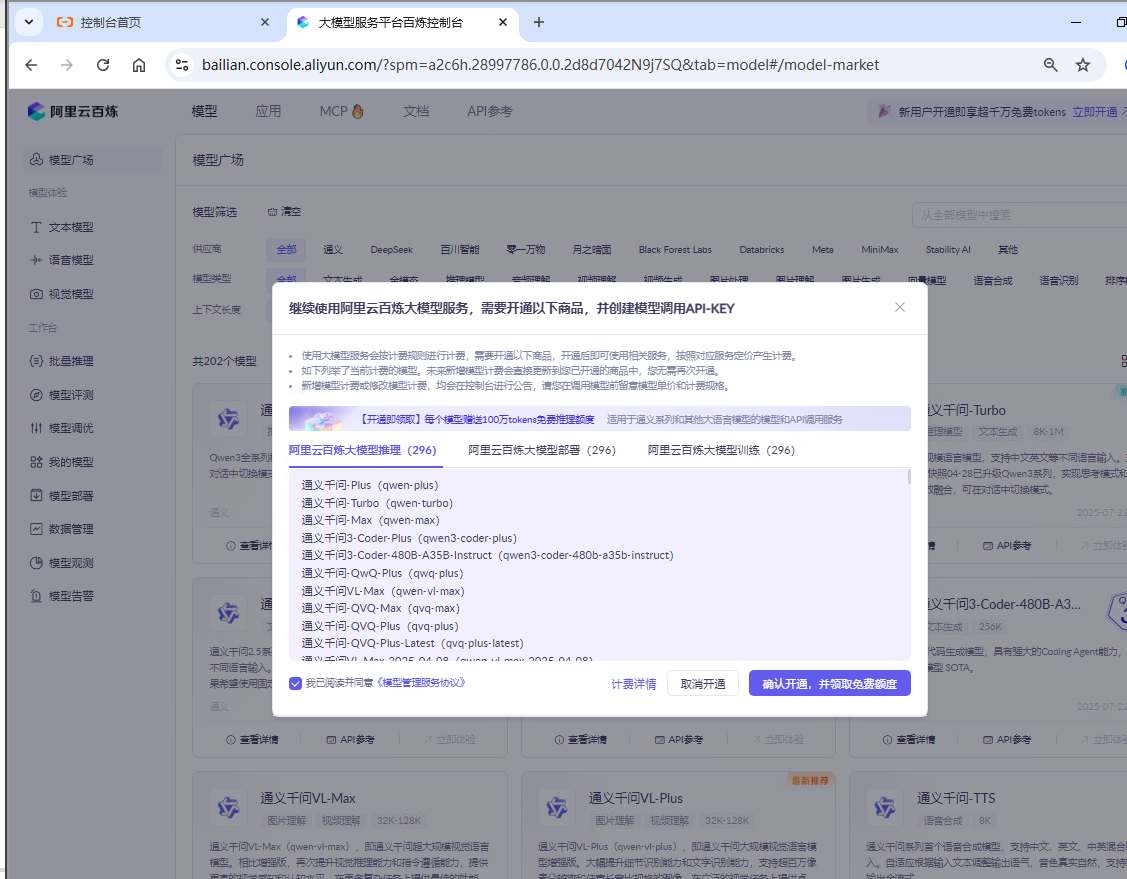This screenshot has height=879, width=1127.
Task: Click 通义千问-QVQ-Plus-Latest list row
Action: point(413,643)
